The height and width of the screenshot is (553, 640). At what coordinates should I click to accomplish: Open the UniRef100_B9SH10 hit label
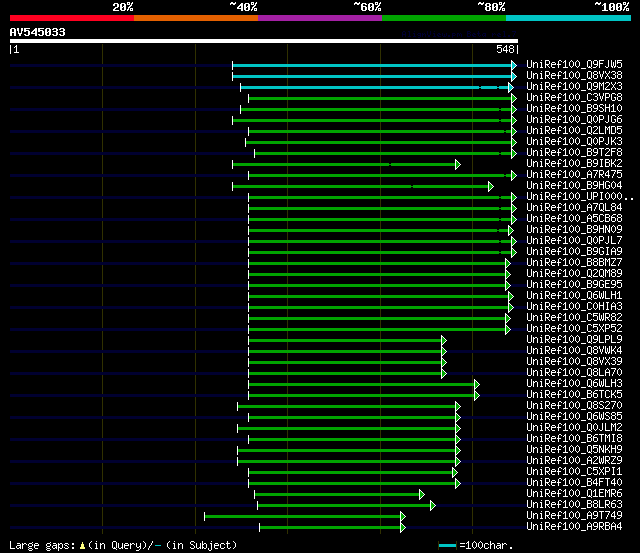click(574, 108)
